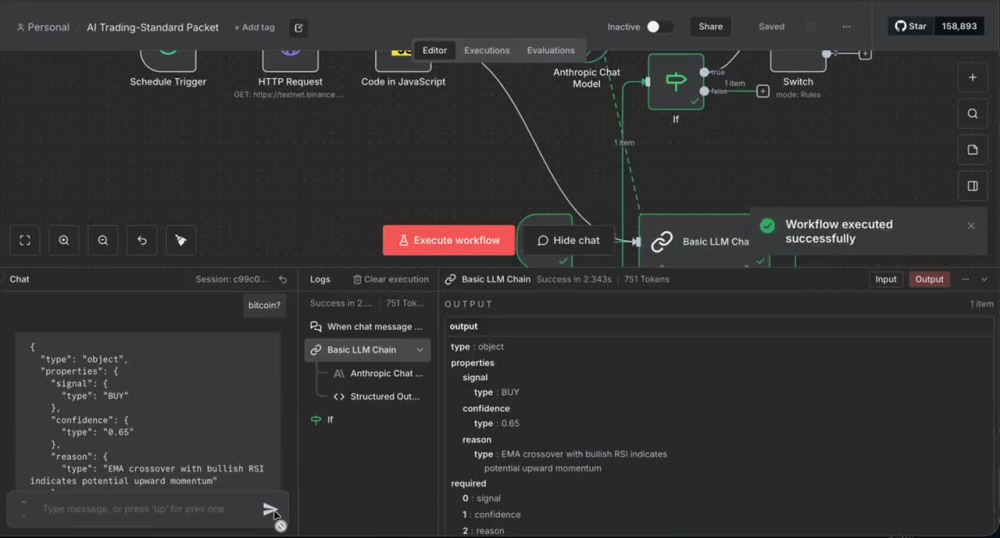Click the Execute workflow button

click(x=448, y=240)
